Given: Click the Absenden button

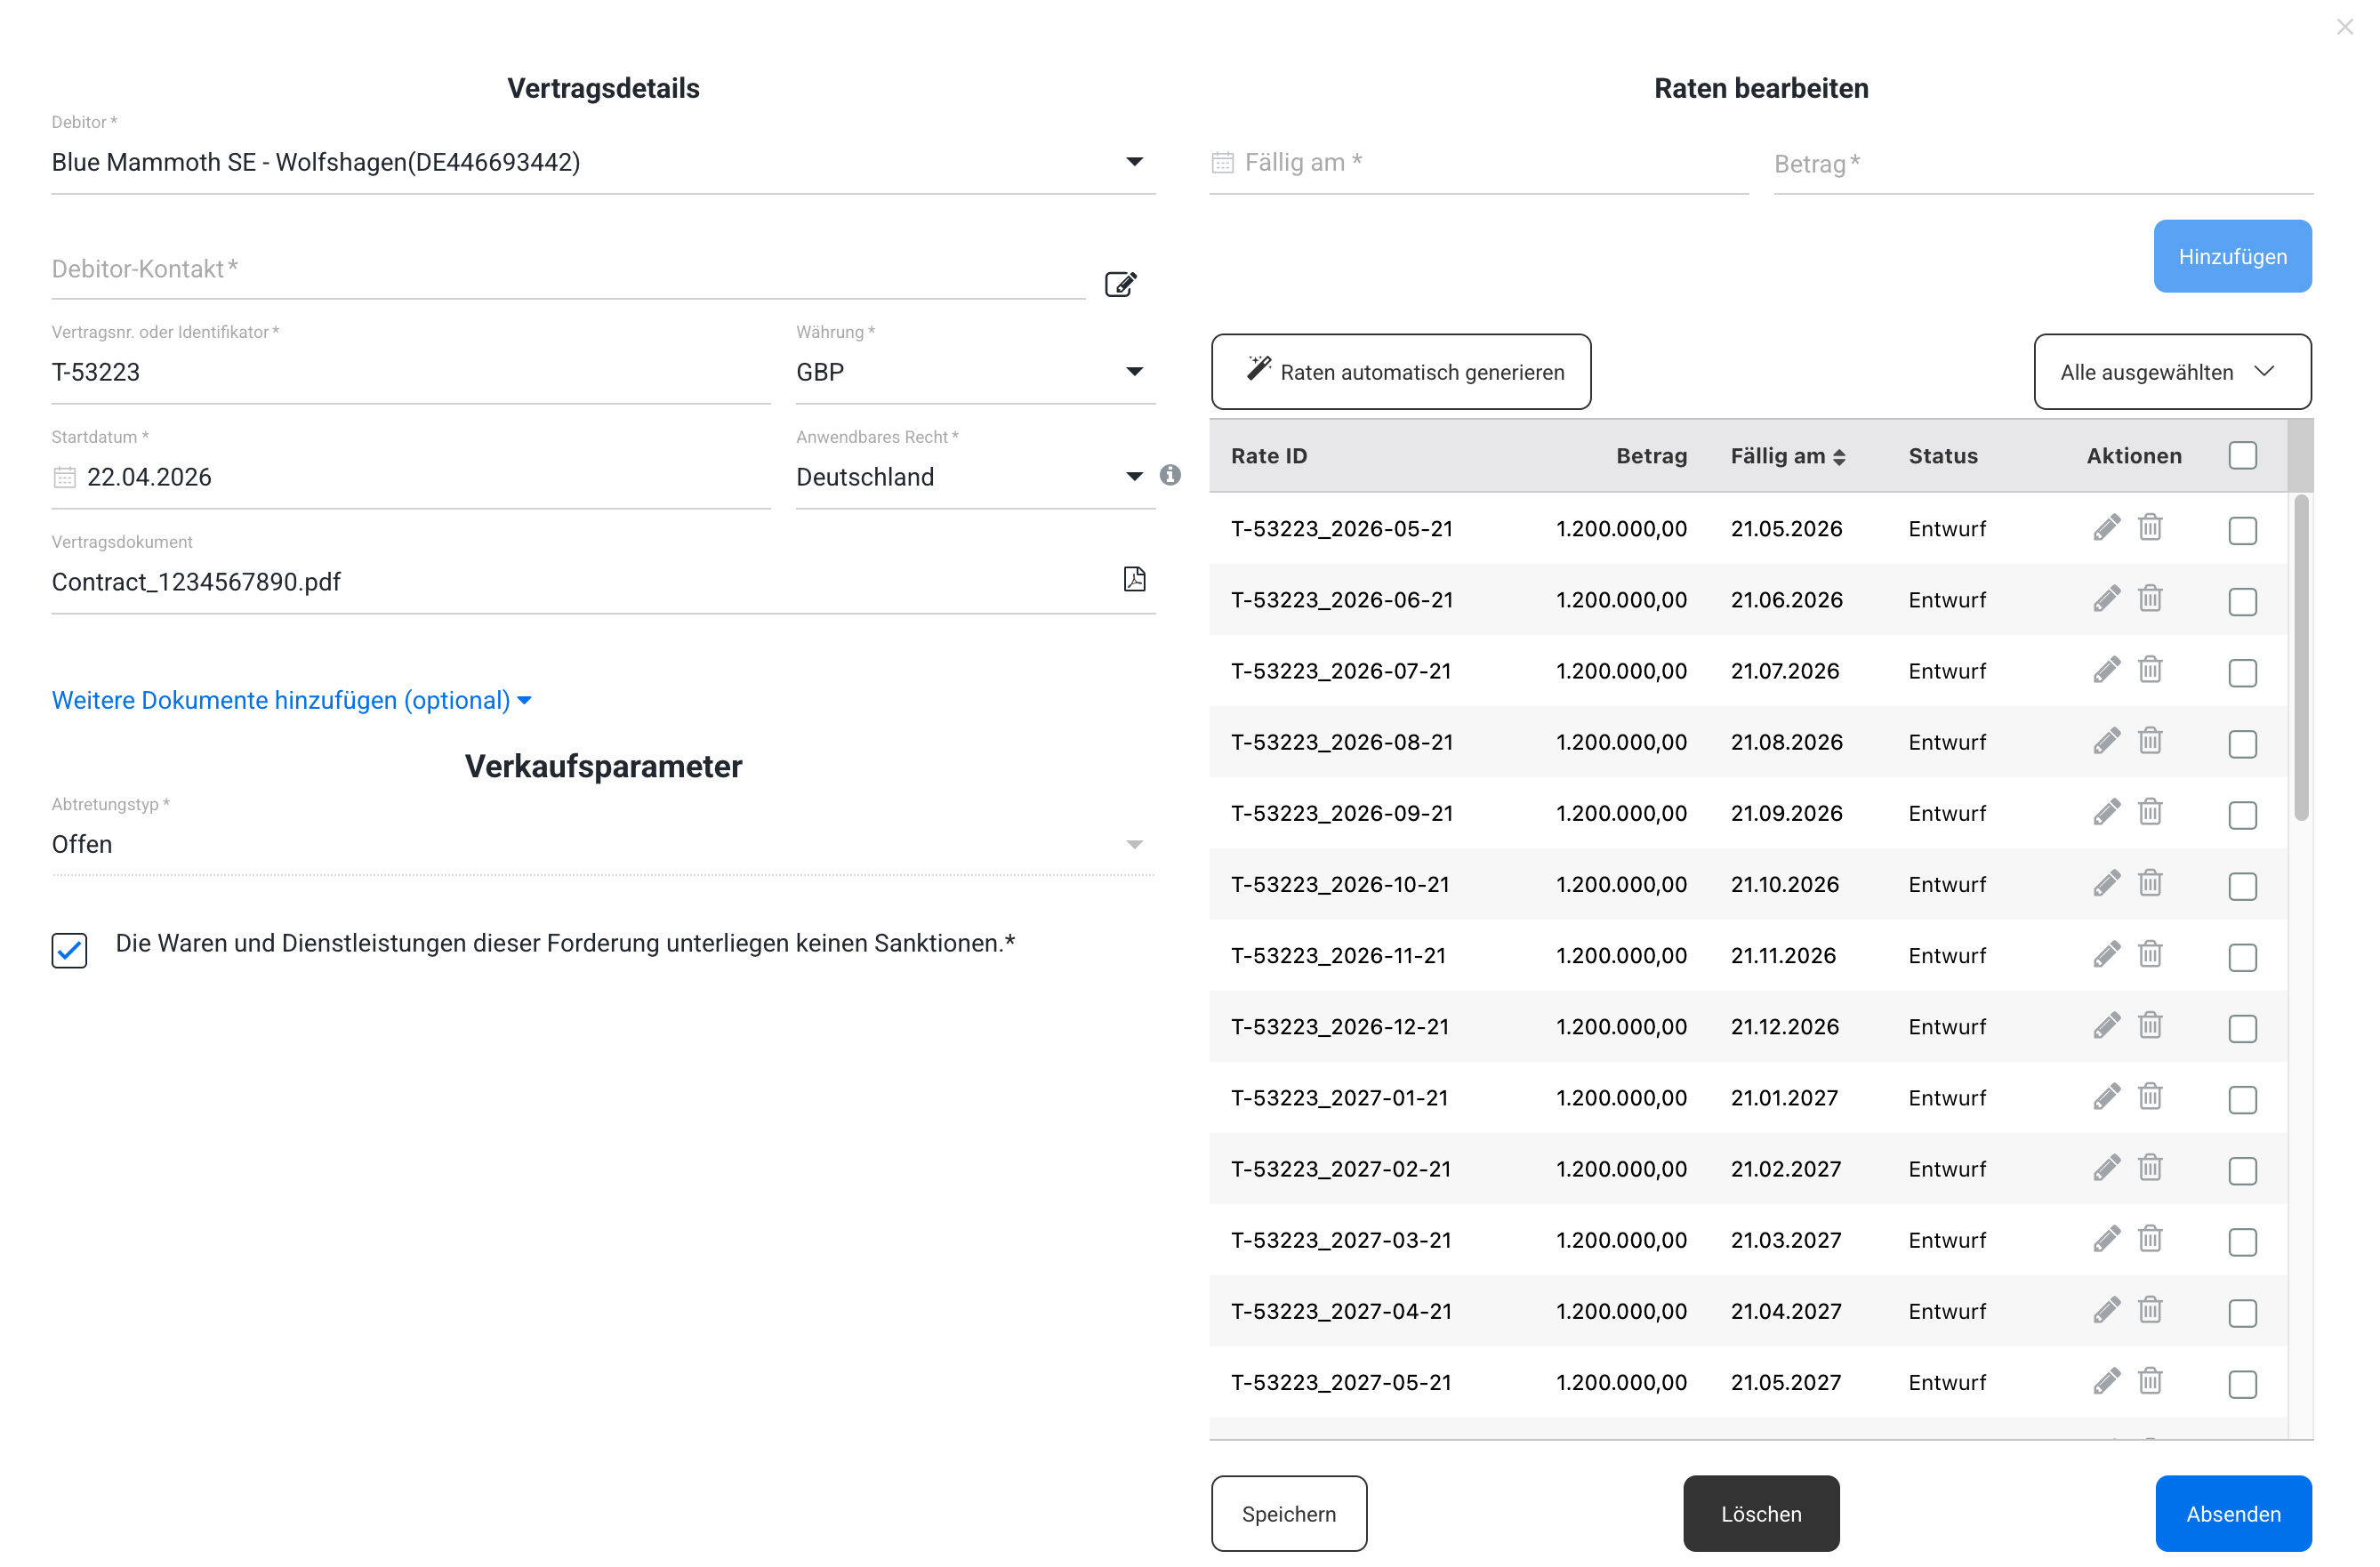Looking at the screenshot, I should [2232, 1513].
